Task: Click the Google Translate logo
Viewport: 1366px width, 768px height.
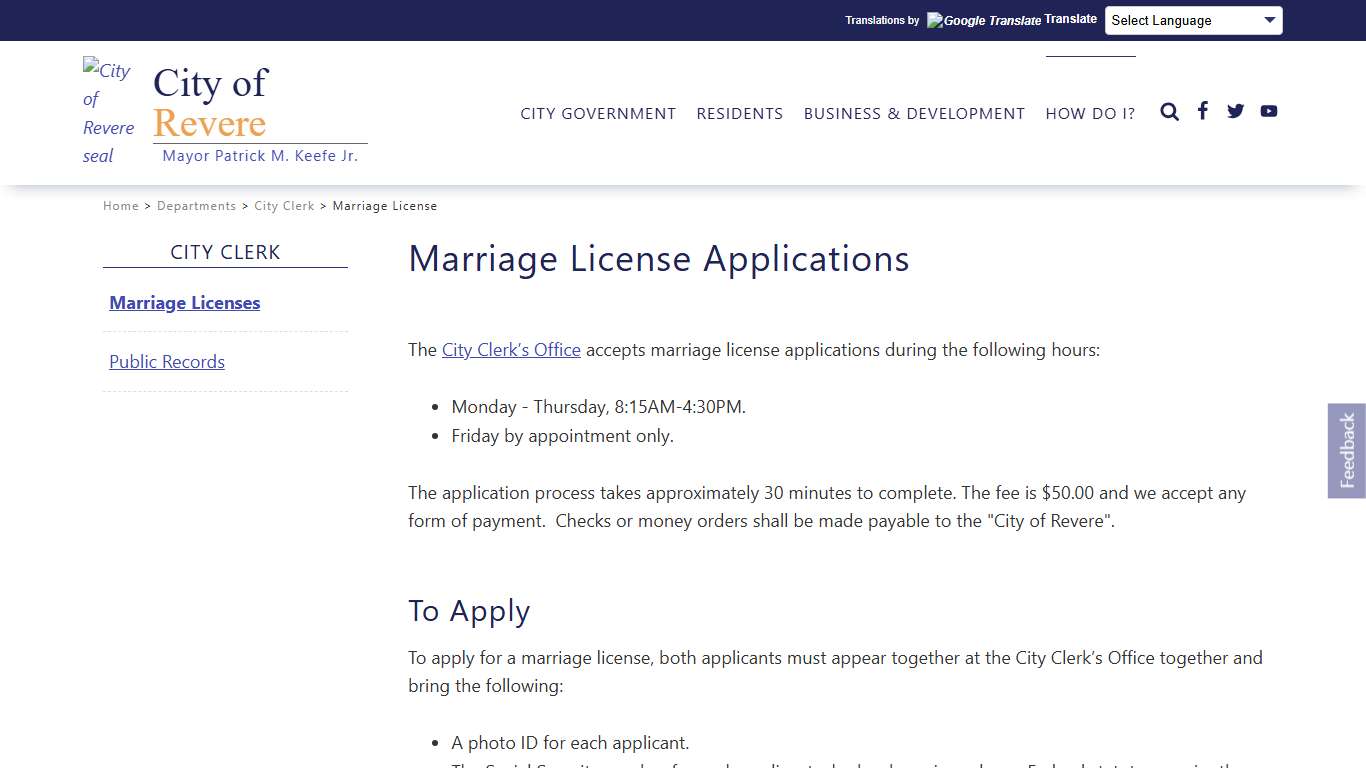Action: click(983, 20)
